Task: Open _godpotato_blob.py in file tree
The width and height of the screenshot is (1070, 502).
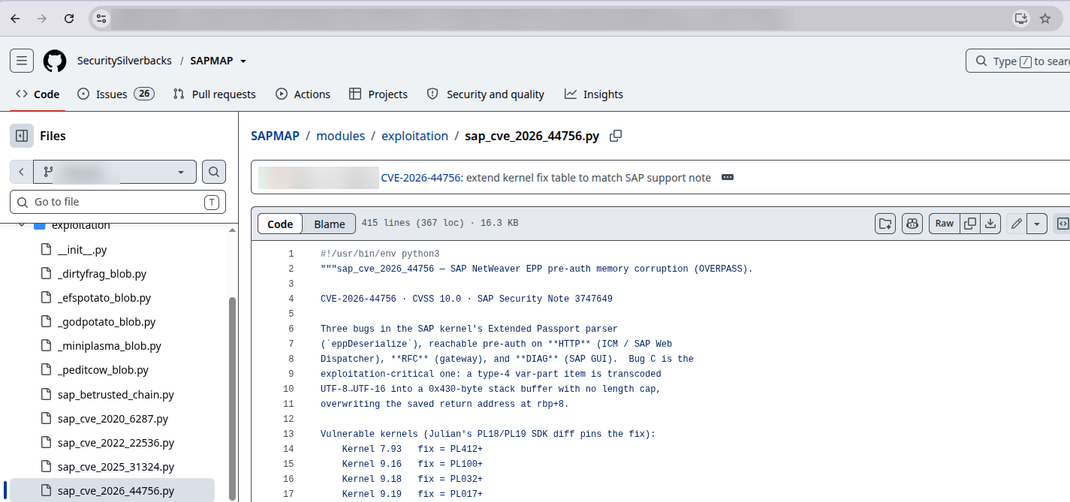Action: tap(106, 322)
